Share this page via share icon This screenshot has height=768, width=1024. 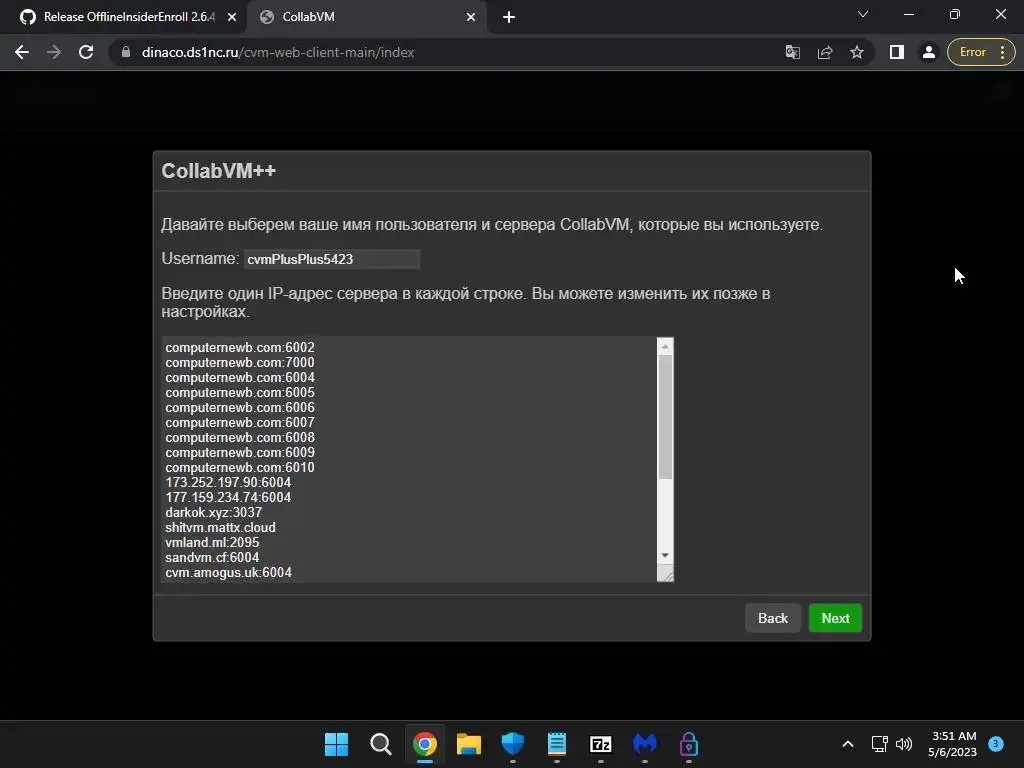coord(825,52)
